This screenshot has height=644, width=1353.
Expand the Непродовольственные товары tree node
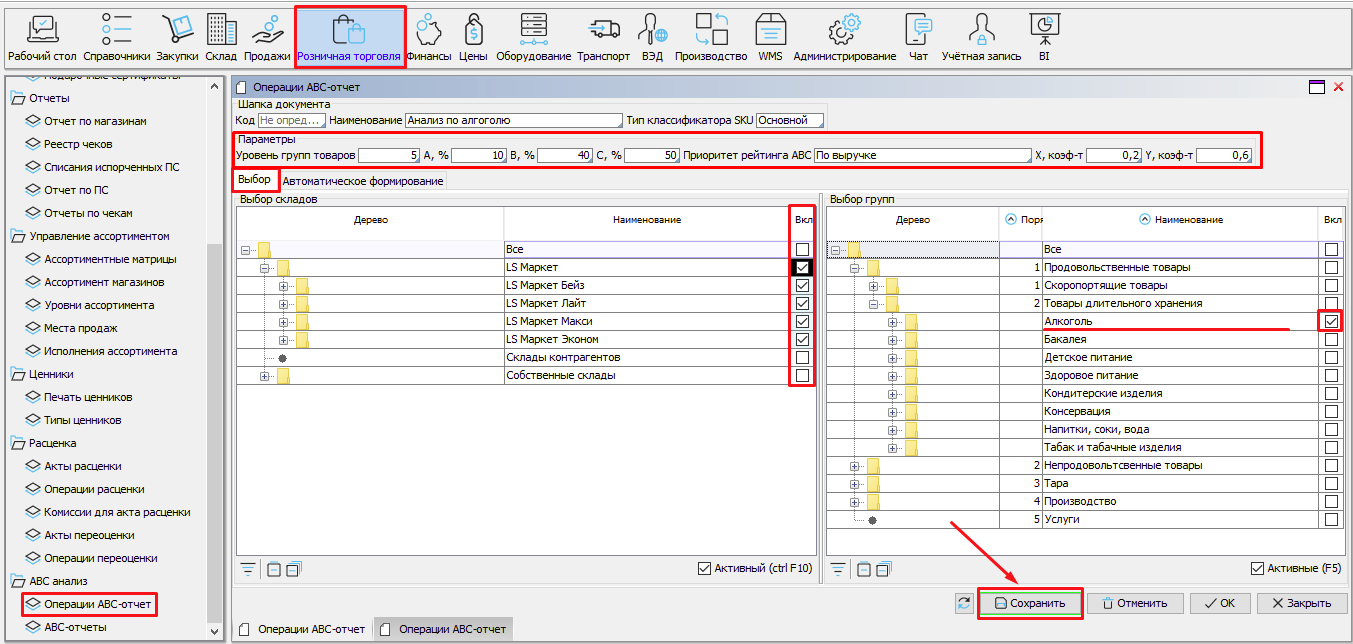[x=855, y=466]
